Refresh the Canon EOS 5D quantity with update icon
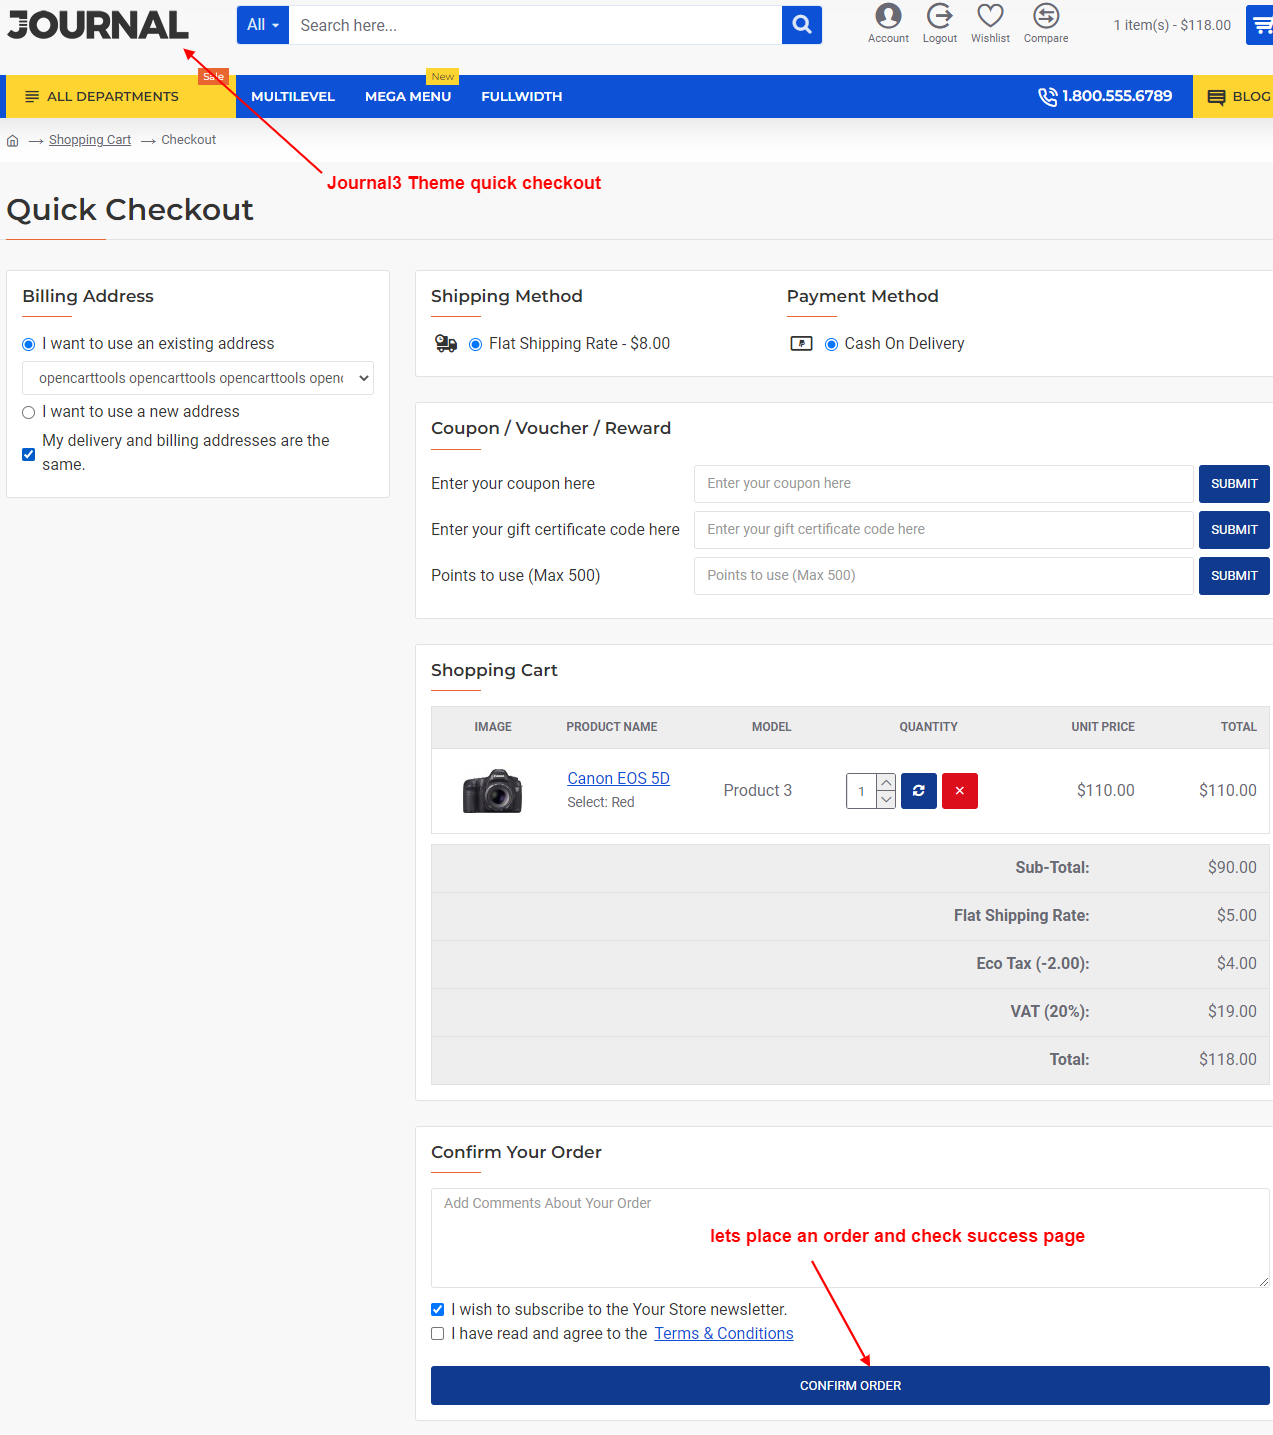 (x=918, y=790)
